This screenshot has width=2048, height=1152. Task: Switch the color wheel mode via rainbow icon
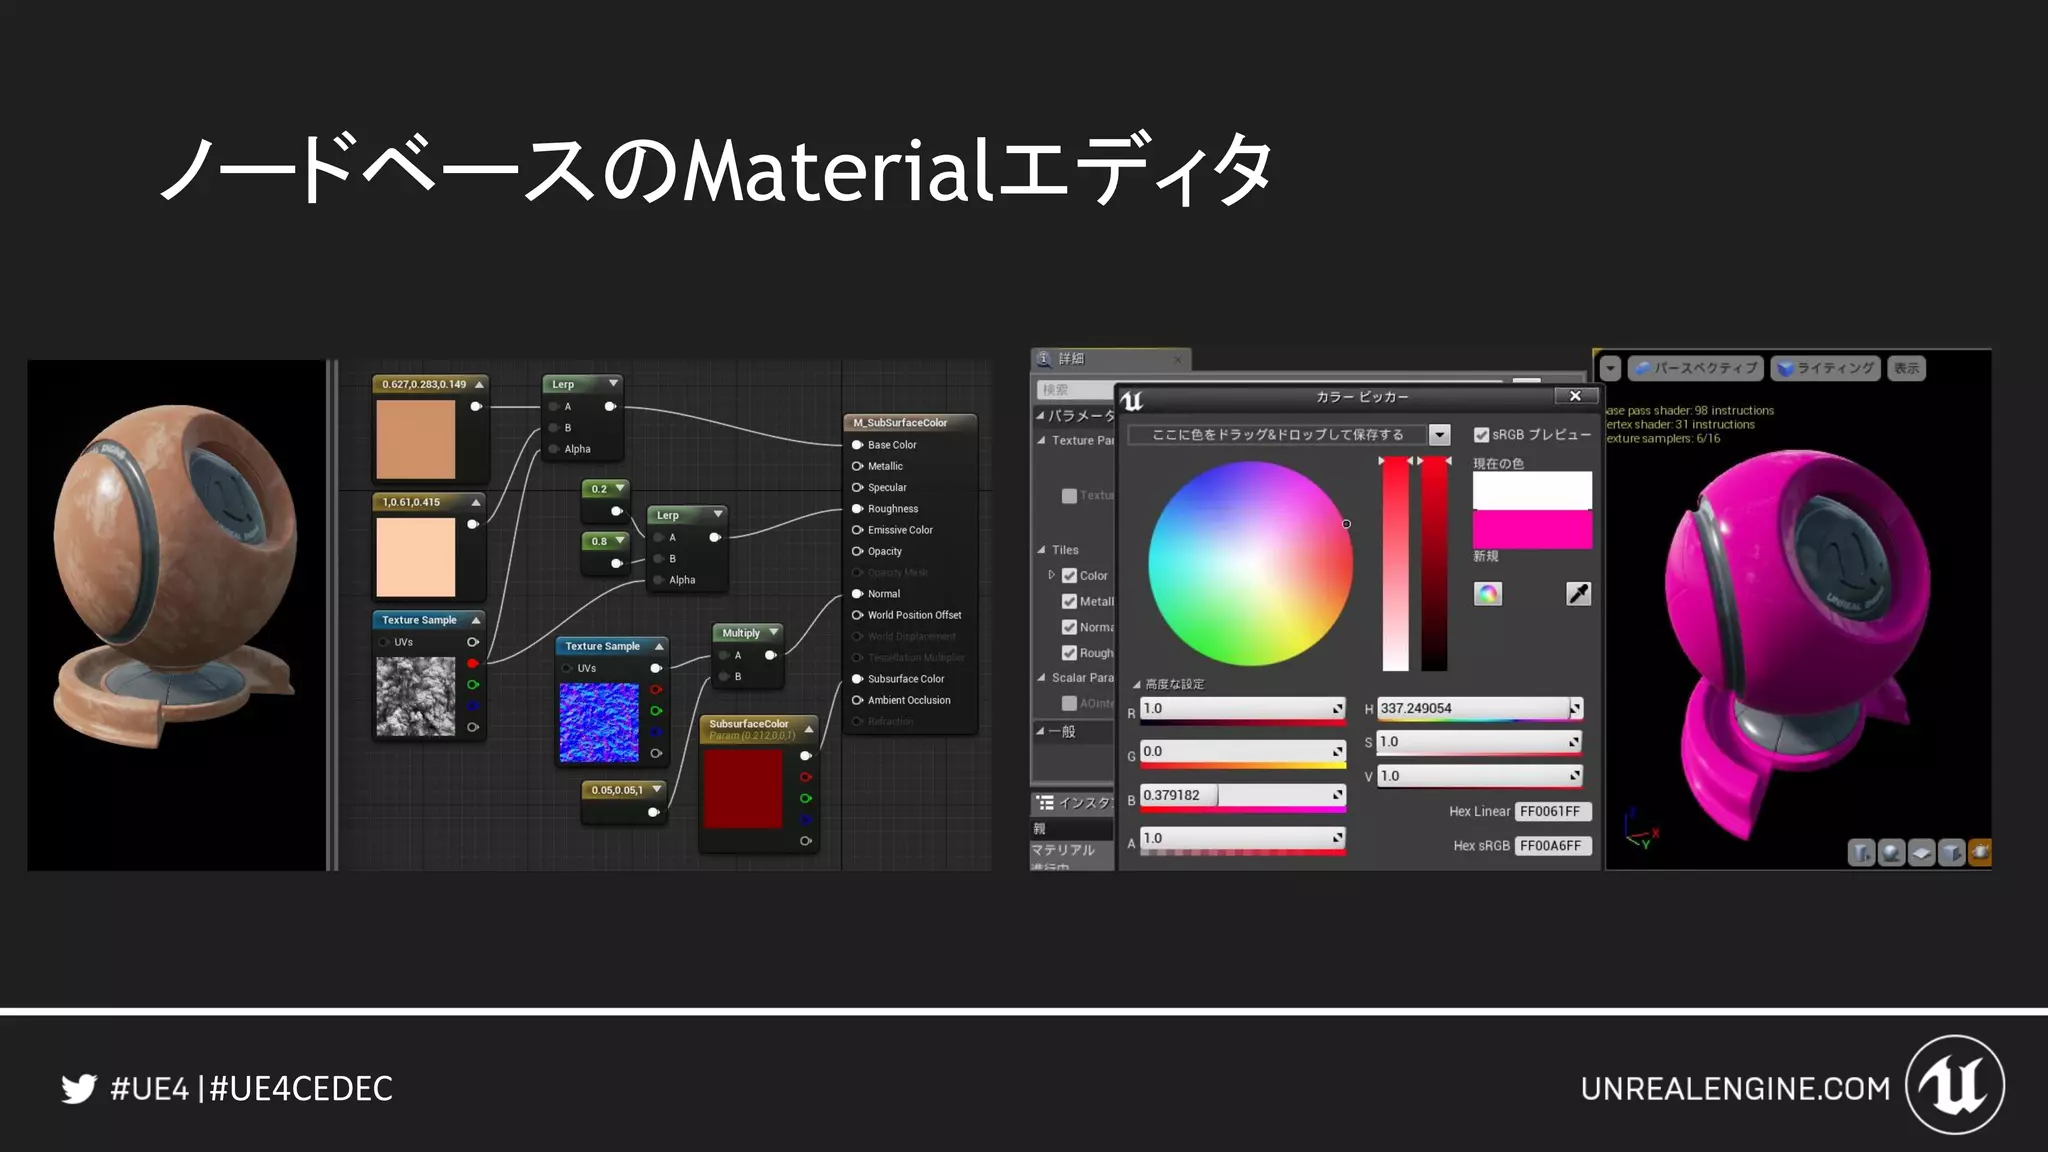coord(1488,594)
